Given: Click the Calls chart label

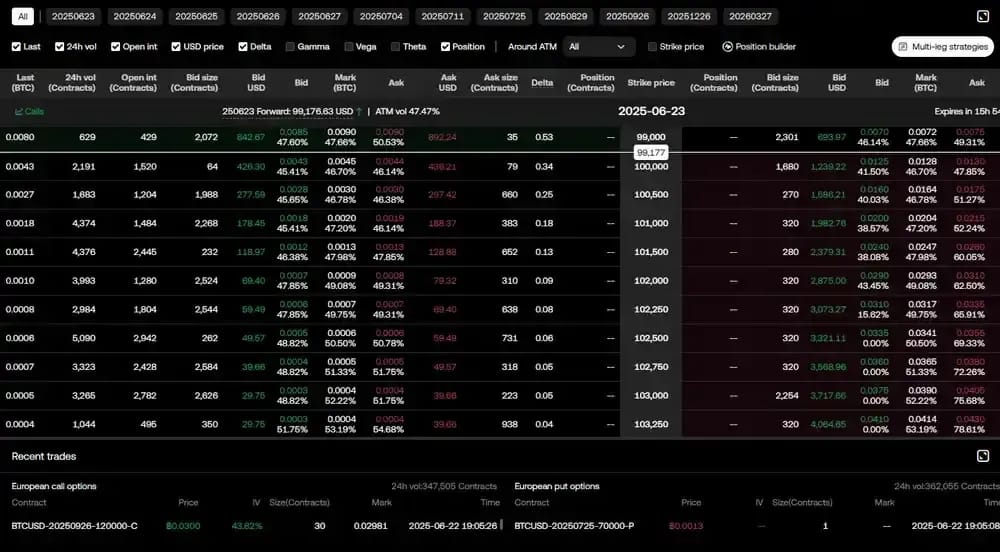Looking at the screenshot, I should (29, 112).
